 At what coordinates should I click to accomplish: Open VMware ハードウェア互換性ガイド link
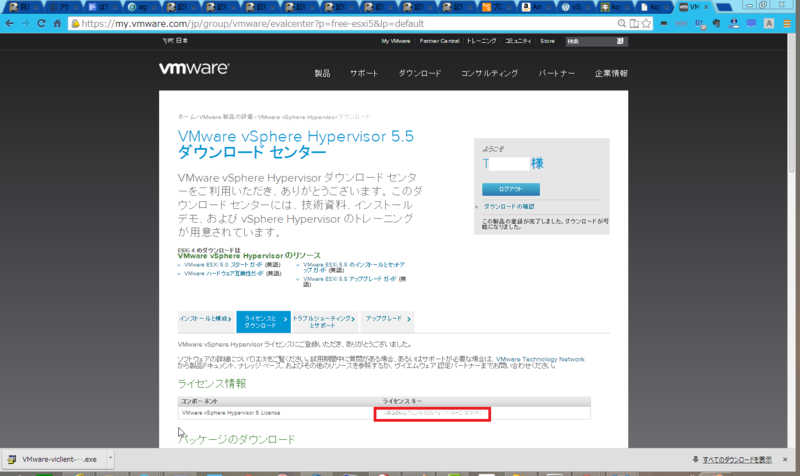pyautogui.click(x=223, y=273)
